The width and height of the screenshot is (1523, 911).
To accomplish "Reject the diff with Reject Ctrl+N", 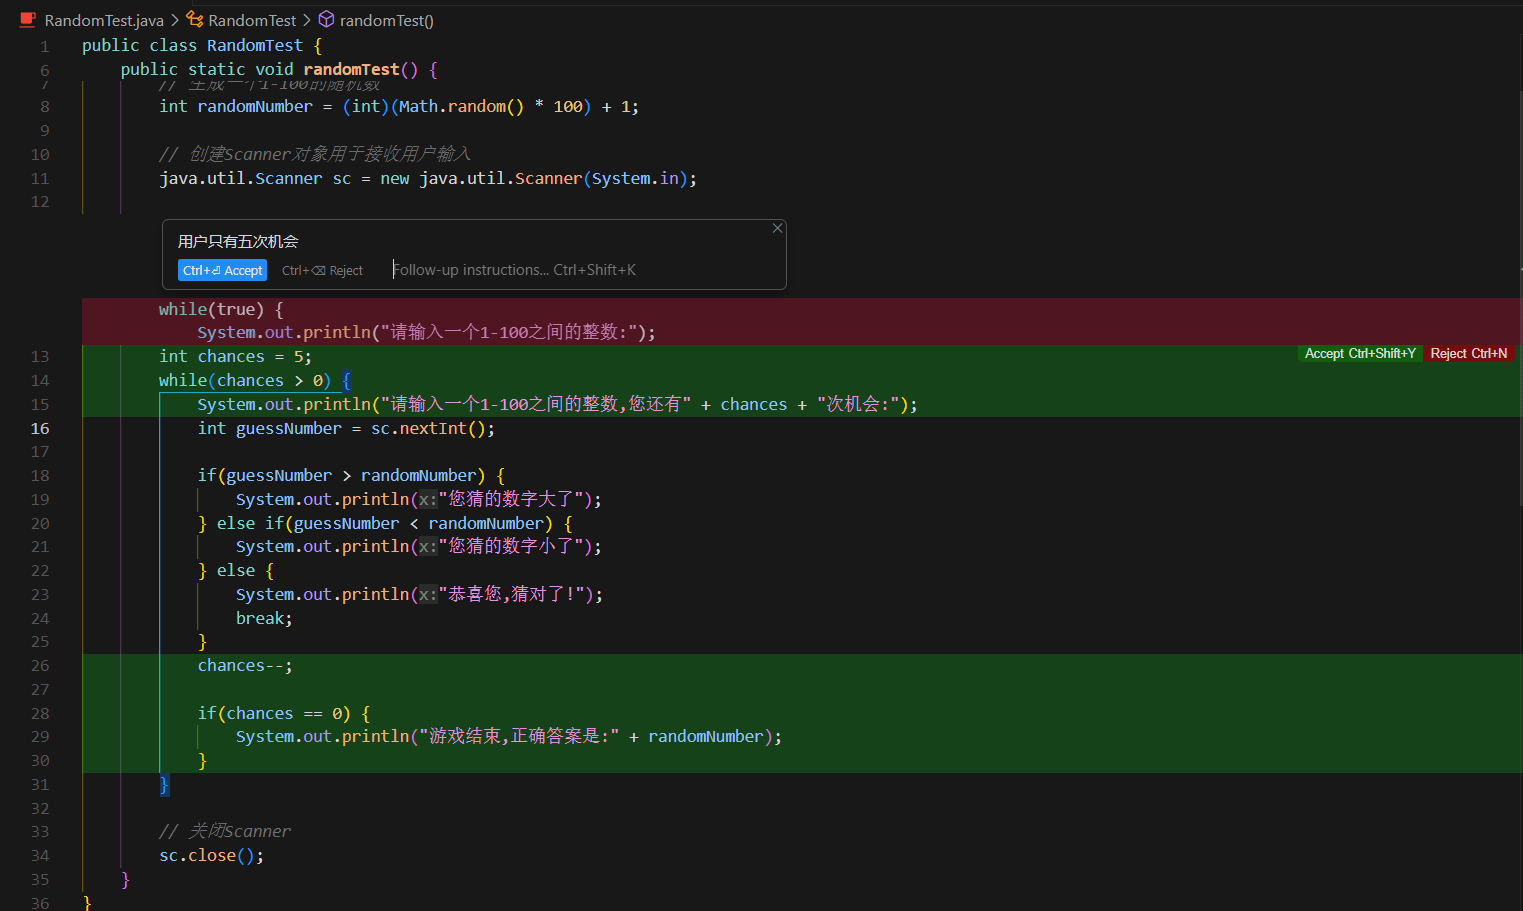I will point(1468,354).
